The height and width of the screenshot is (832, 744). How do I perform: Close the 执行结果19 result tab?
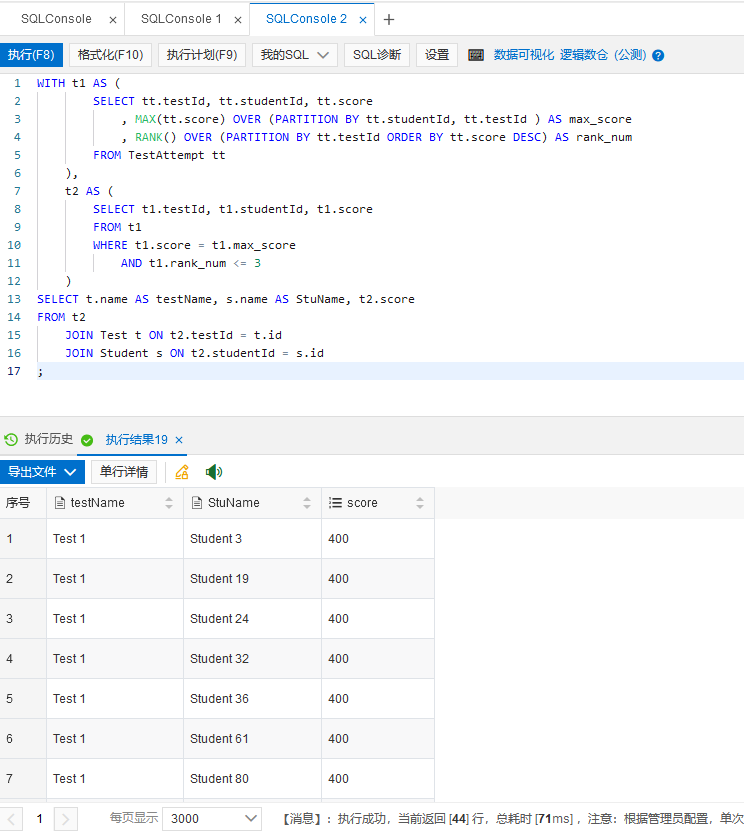[x=179, y=440]
